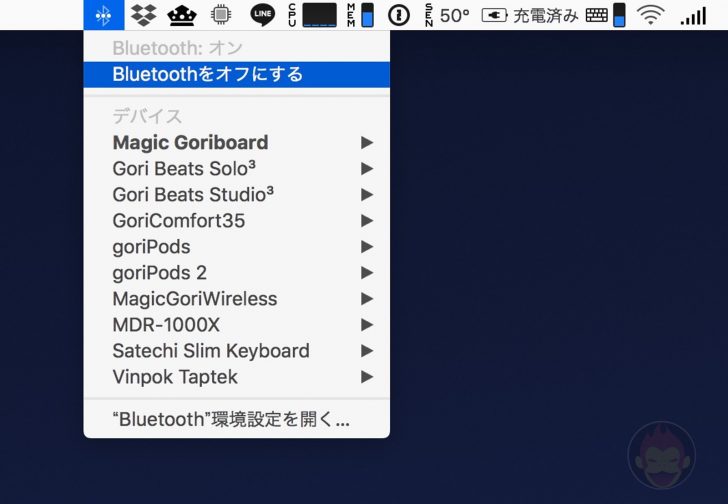Click the cellular signal bars icon

tap(693, 16)
